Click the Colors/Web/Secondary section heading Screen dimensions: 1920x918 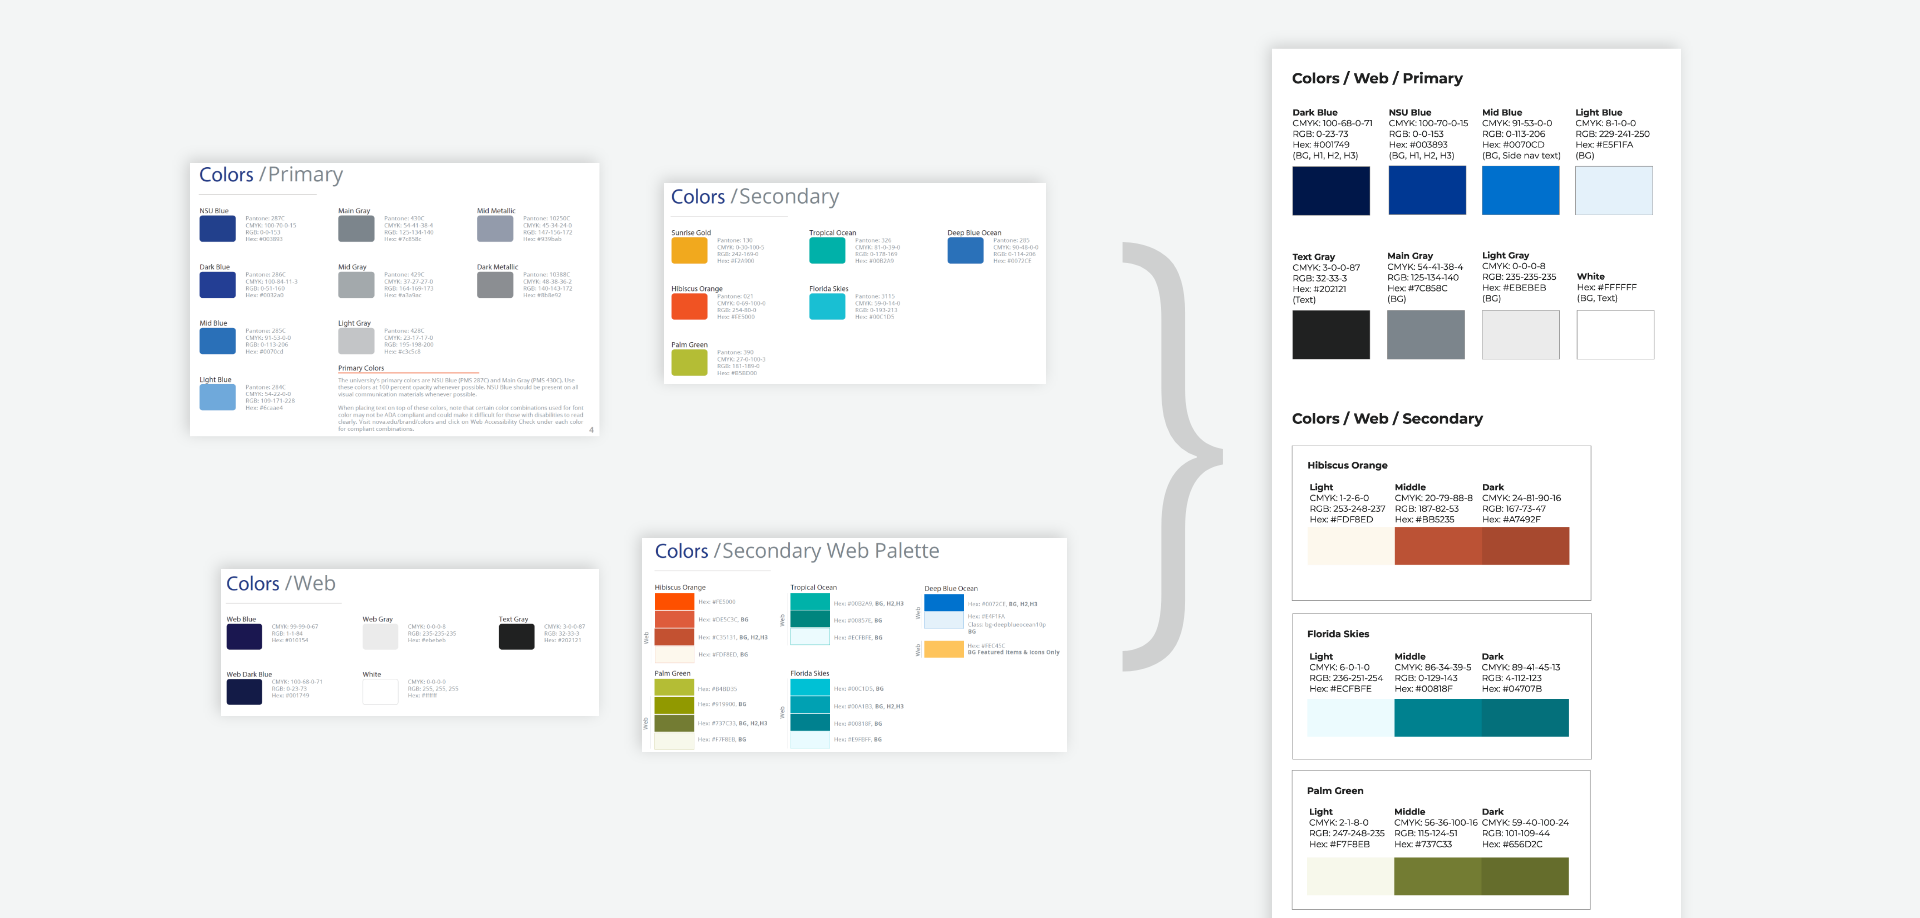tap(1387, 419)
